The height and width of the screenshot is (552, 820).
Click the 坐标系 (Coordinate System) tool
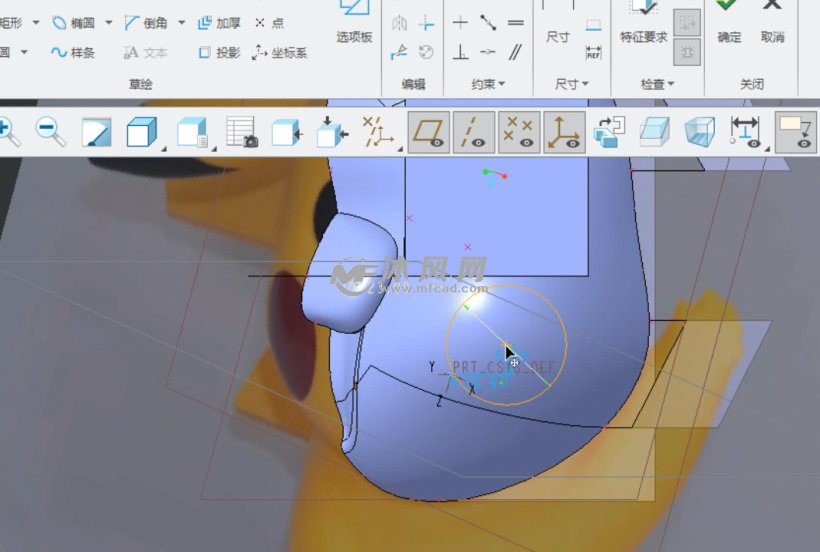coord(279,52)
